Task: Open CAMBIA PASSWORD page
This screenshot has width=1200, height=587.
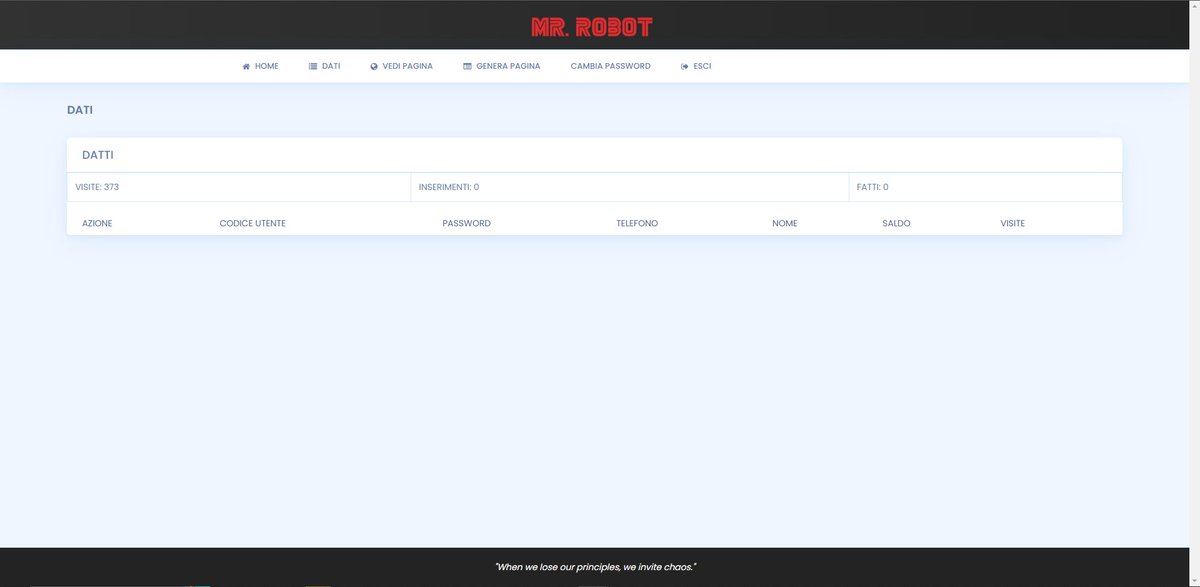Action: [x=611, y=66]
